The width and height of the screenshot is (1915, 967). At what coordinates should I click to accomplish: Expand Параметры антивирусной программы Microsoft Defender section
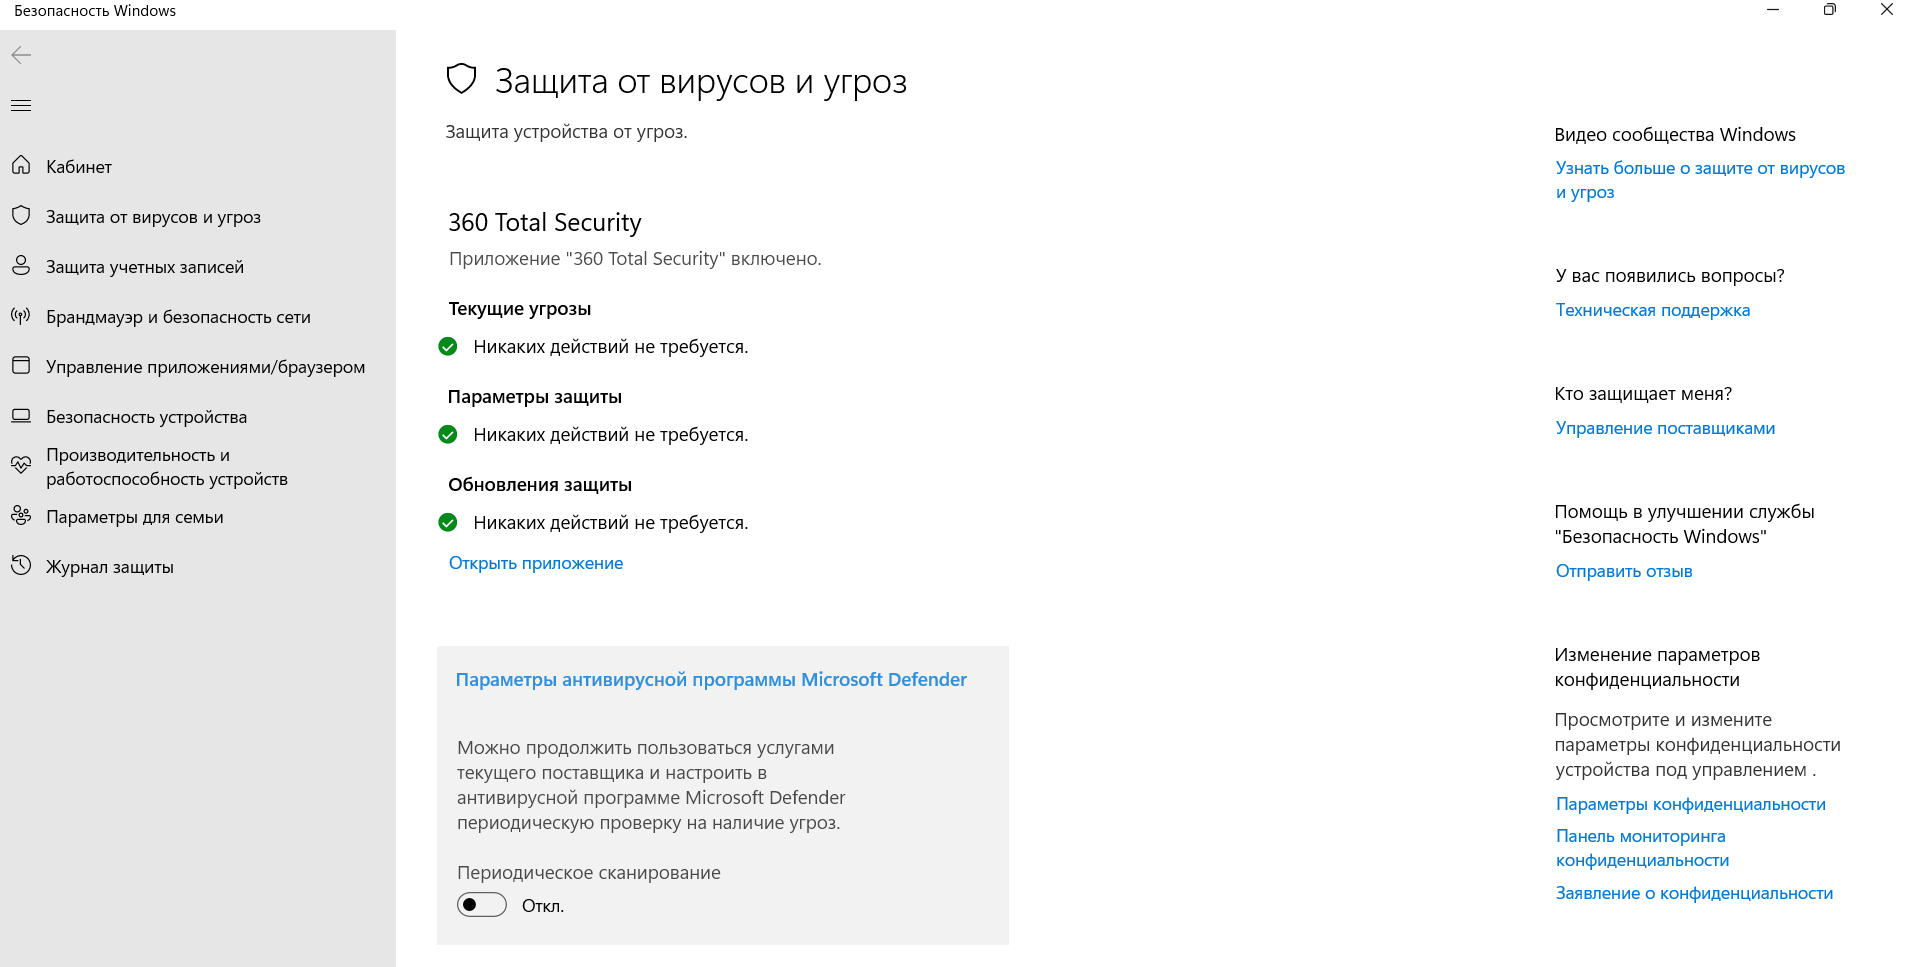[711, 680]
